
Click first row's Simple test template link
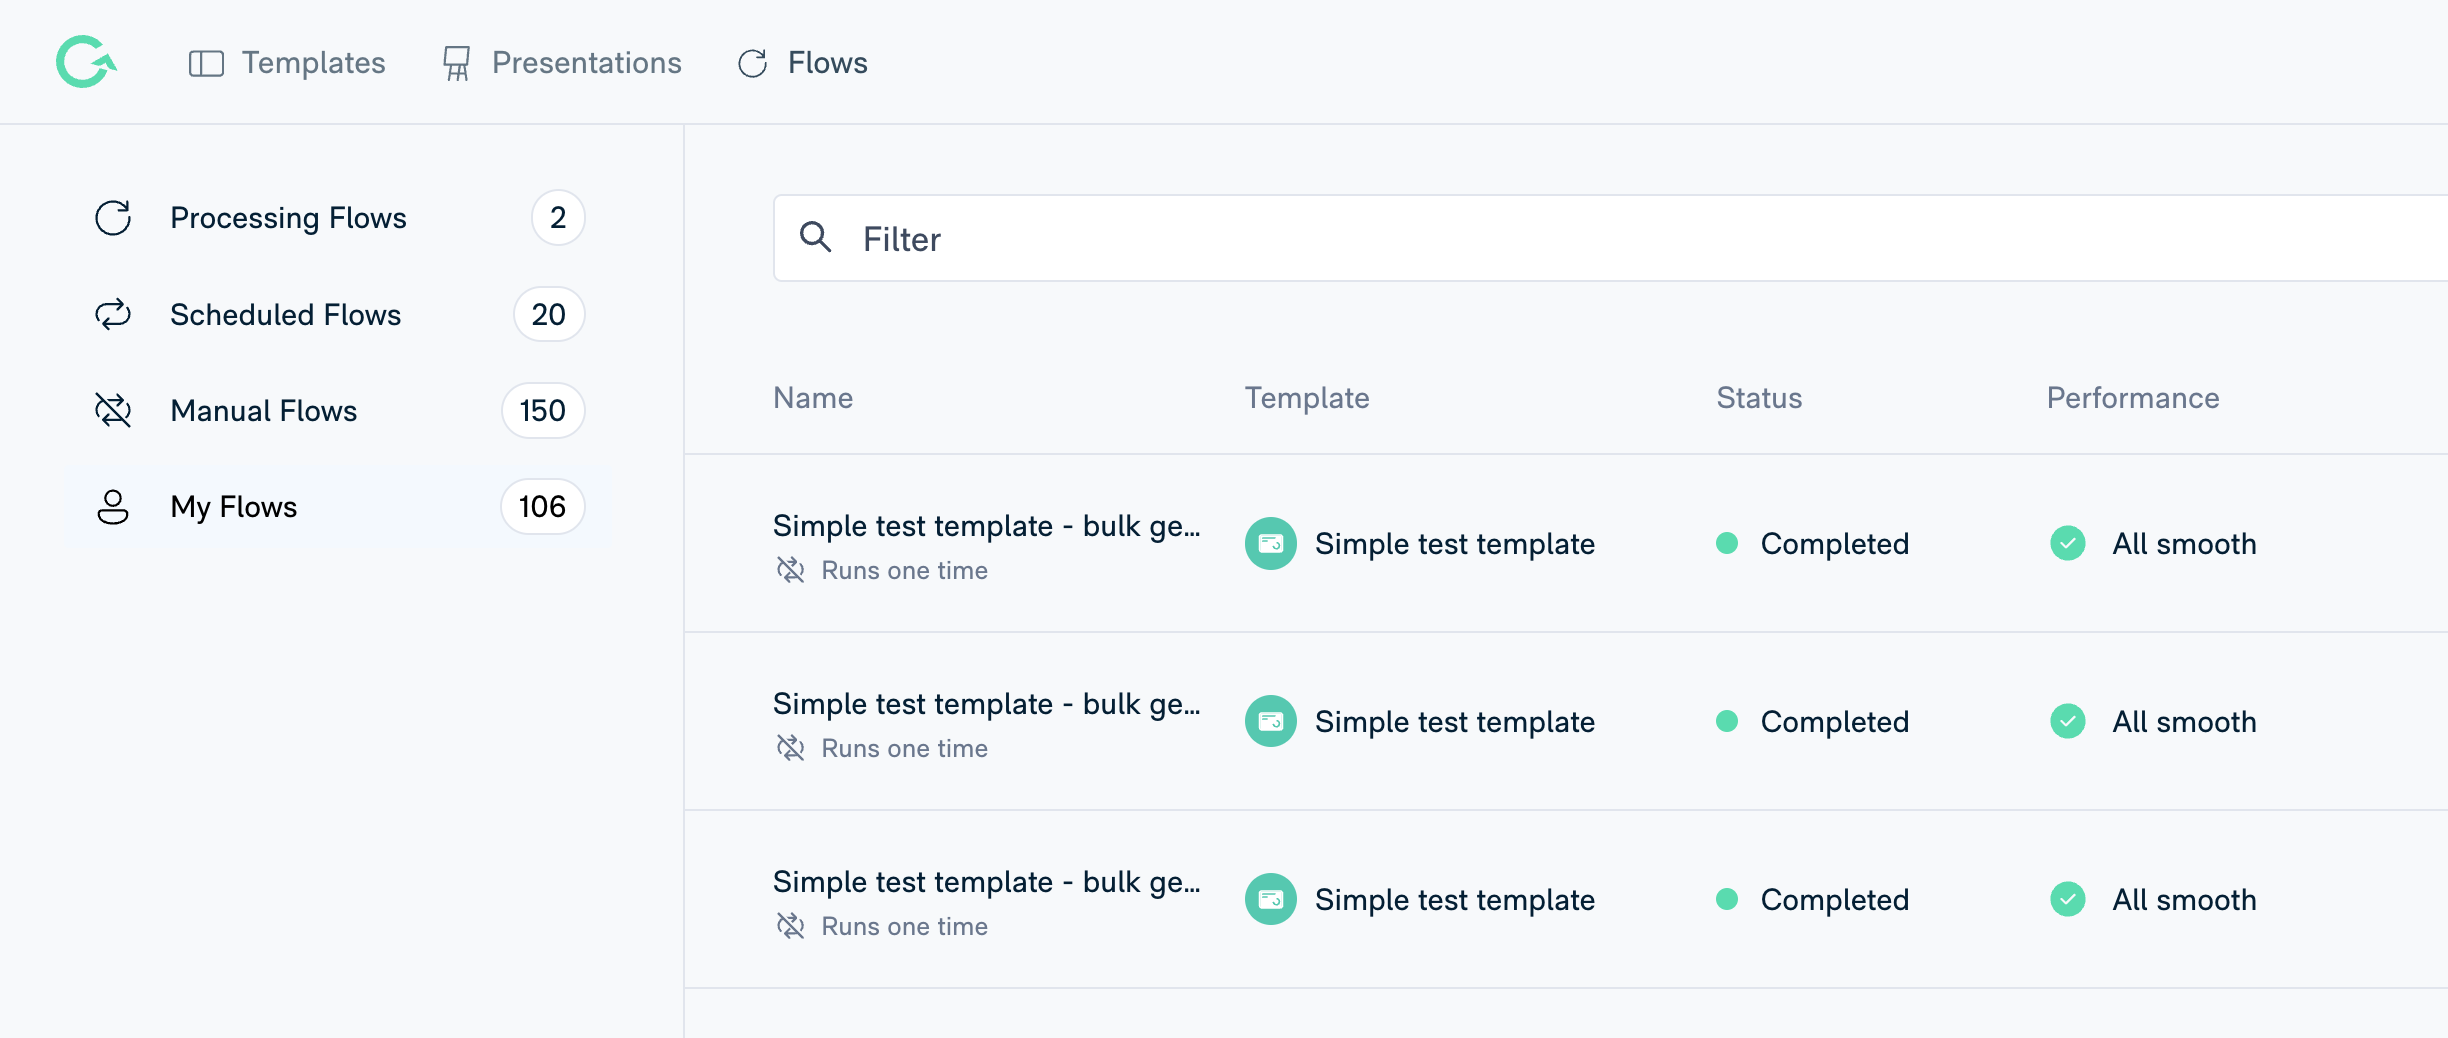coord(1455,544)
